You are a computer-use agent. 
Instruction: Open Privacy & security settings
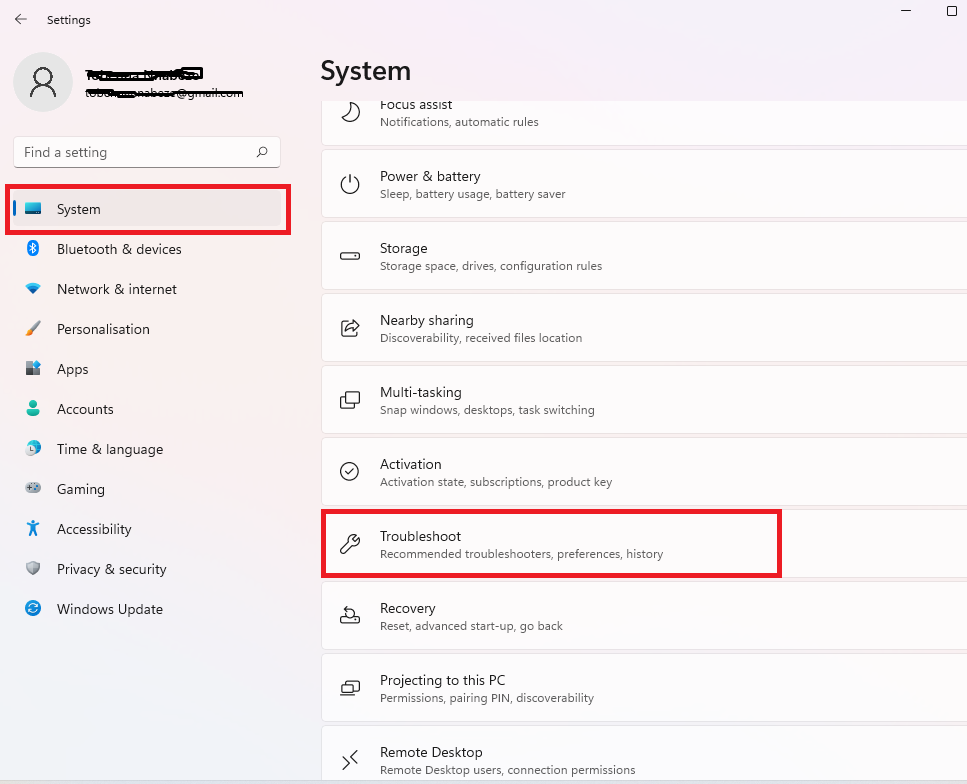(111, 569)
